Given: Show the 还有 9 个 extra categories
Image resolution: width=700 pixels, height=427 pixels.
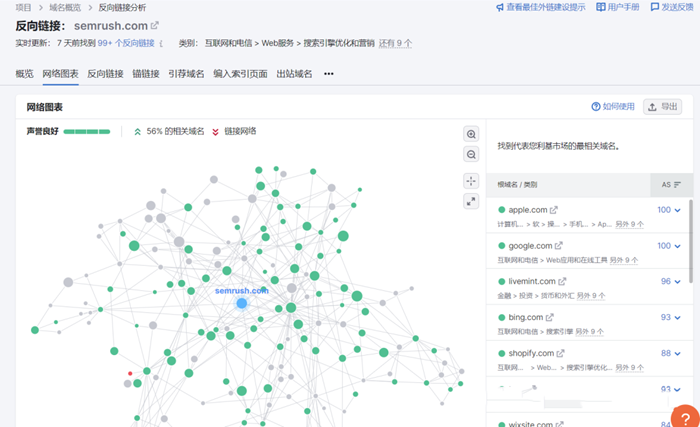Looking at the screenshot, I should coord(395,43).
